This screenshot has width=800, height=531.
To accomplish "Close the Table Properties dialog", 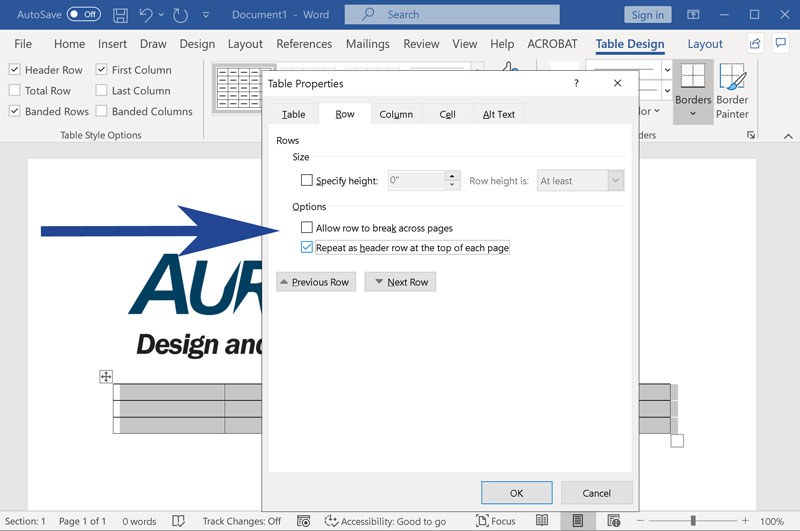I will [x=617, y=83].
